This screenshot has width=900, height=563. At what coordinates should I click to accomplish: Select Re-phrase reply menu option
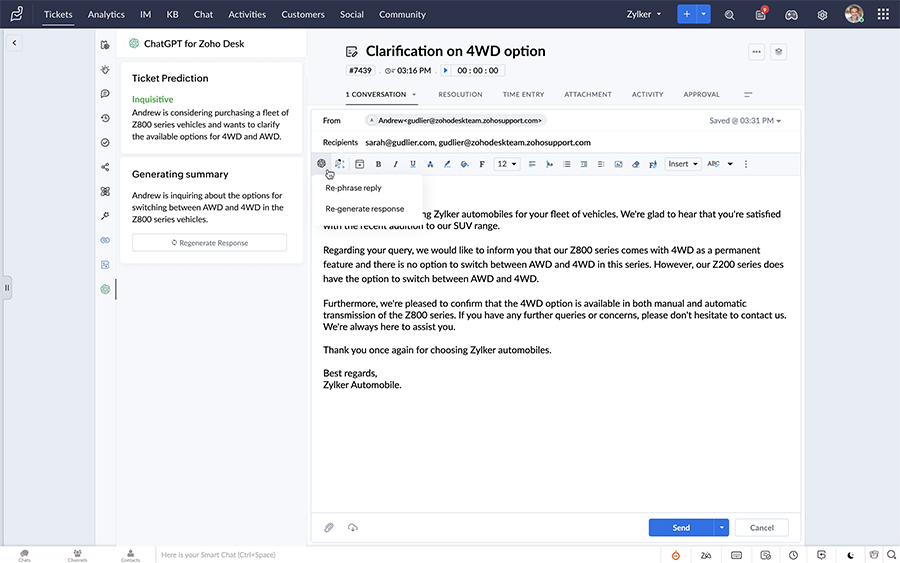coord(353,188)
